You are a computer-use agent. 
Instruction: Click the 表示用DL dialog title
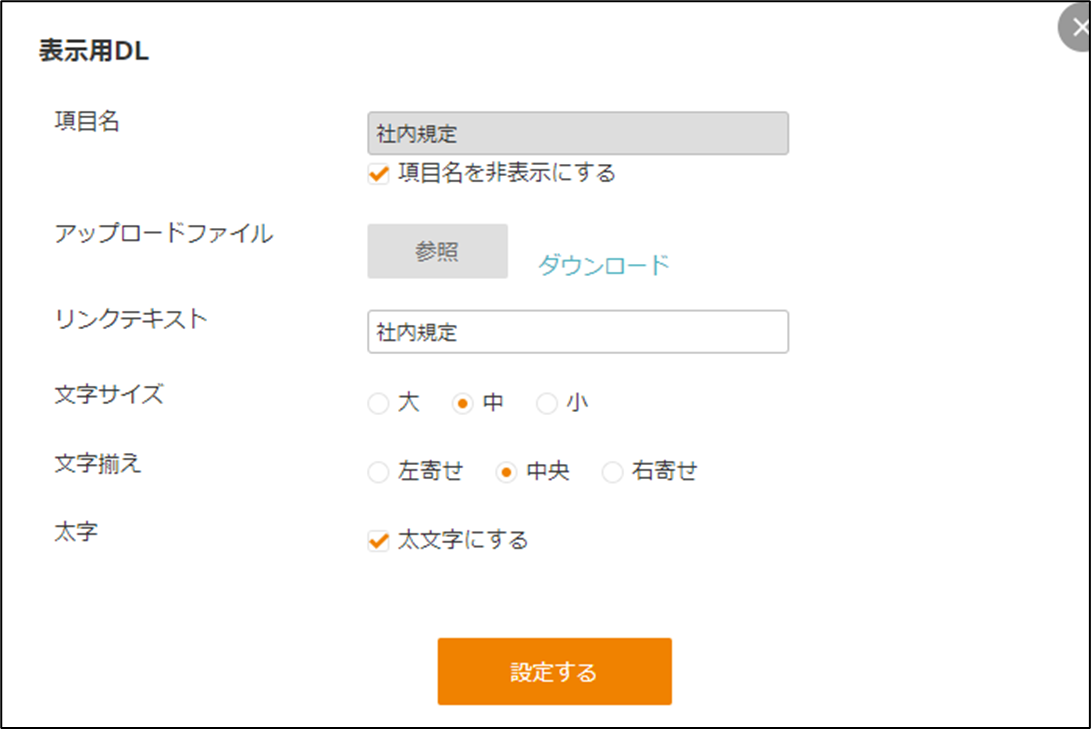click(94, 51)
